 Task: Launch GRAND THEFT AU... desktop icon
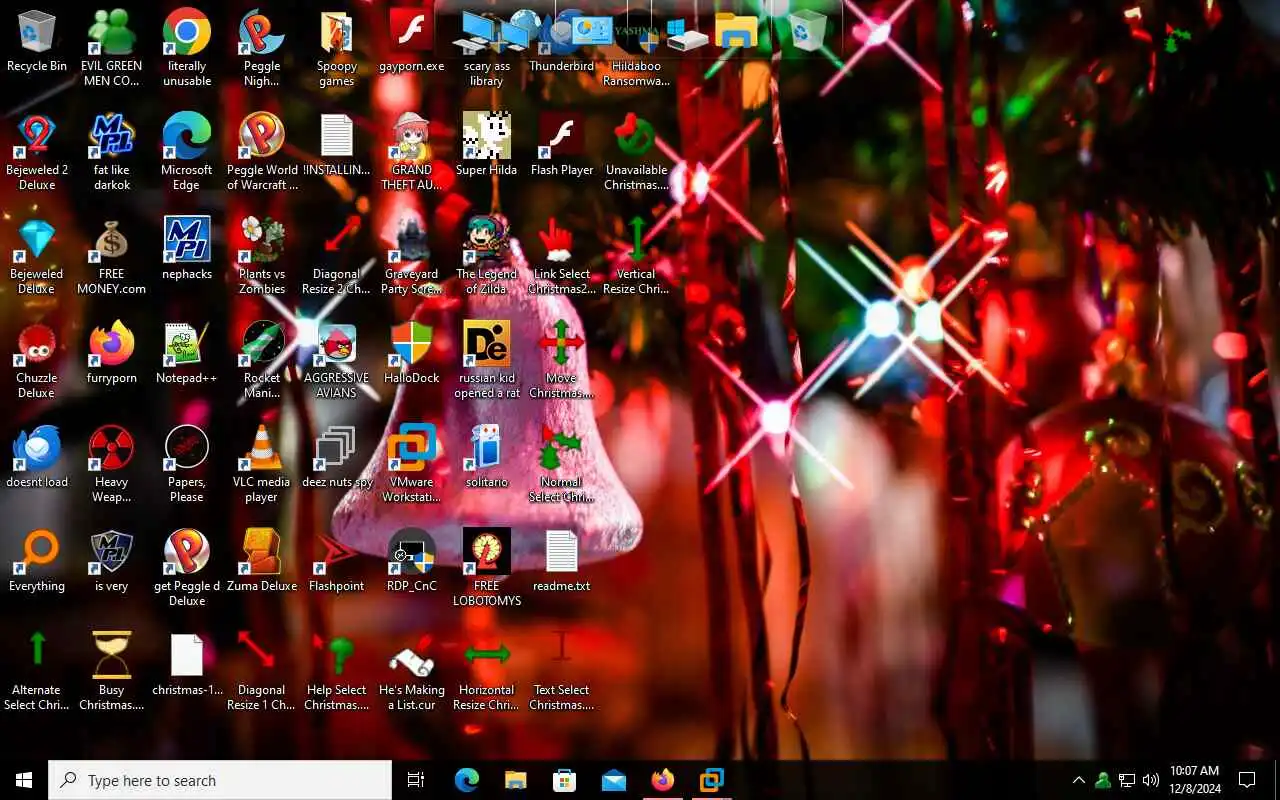[x=412, y=152]
